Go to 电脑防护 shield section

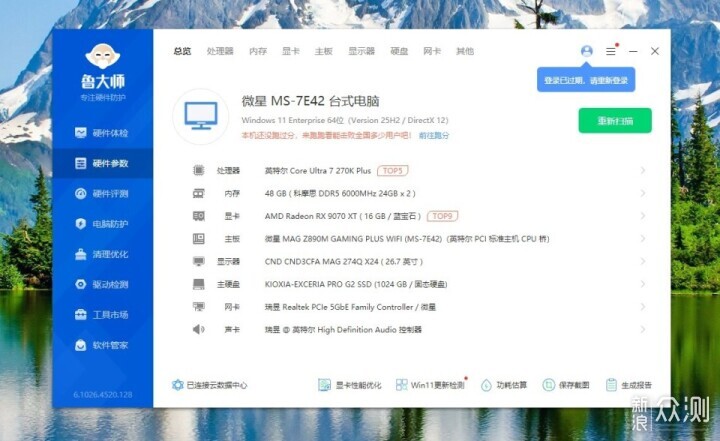click(102, 224)
